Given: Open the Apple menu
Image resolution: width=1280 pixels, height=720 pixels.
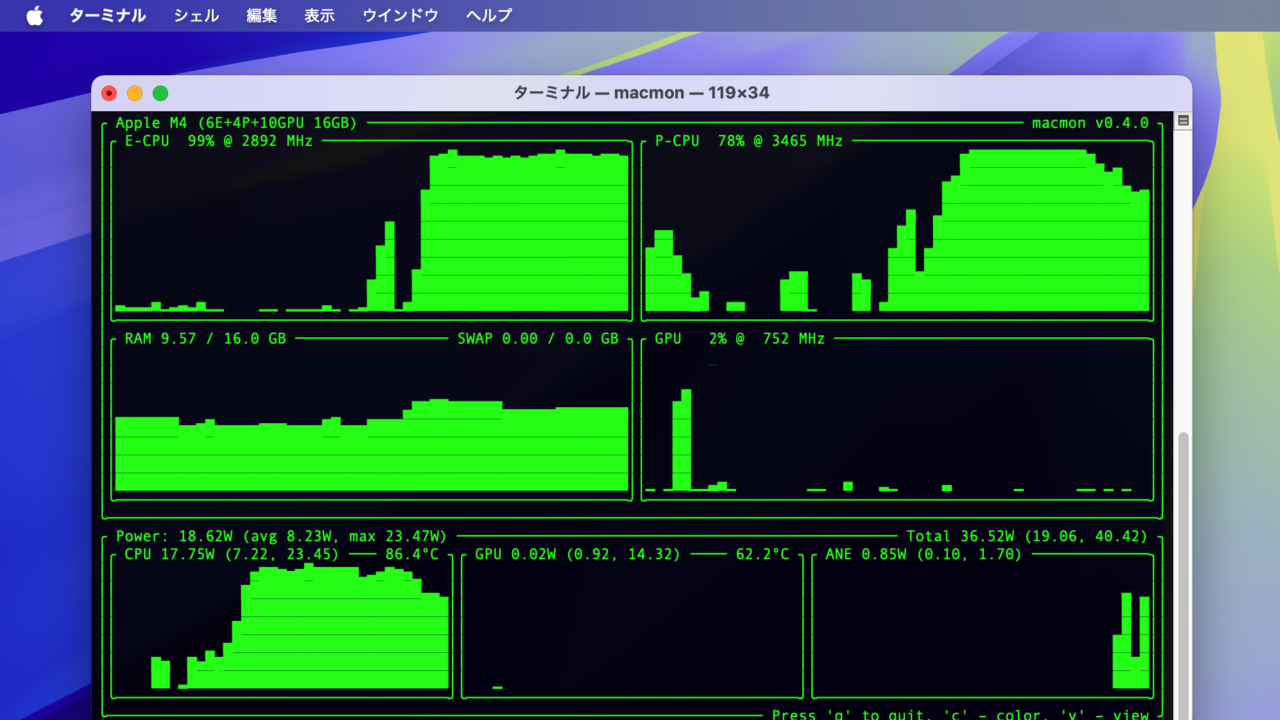Looking at the screenshot, I should tap(35, 15).
